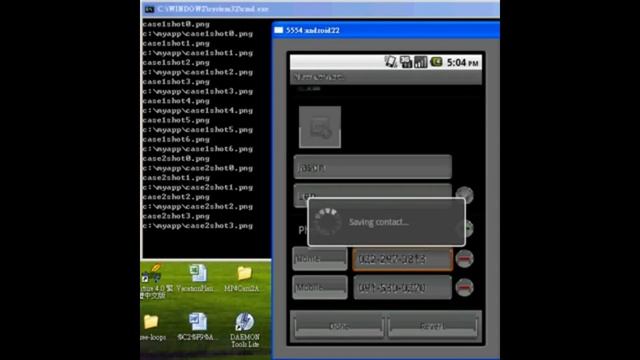Click the cmd.exe window title bar
Viewport: 640px width, 360px height.
pyautogui.click(x=320, y=9)
